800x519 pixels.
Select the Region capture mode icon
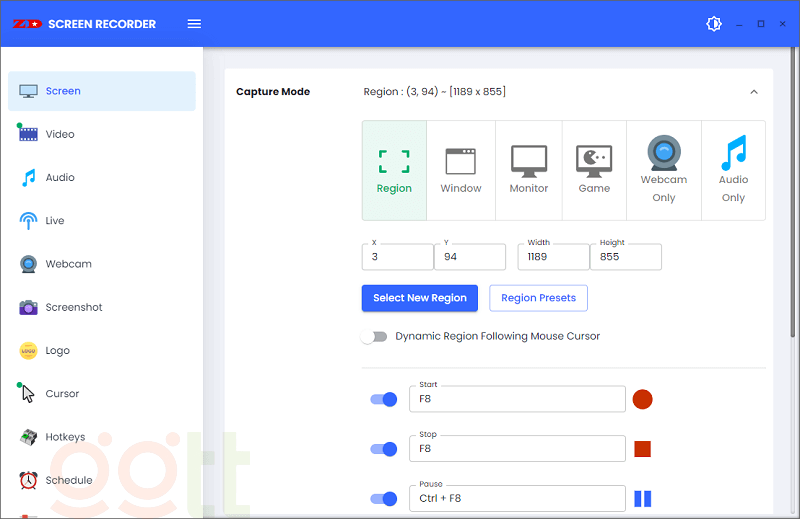point(394,170)
